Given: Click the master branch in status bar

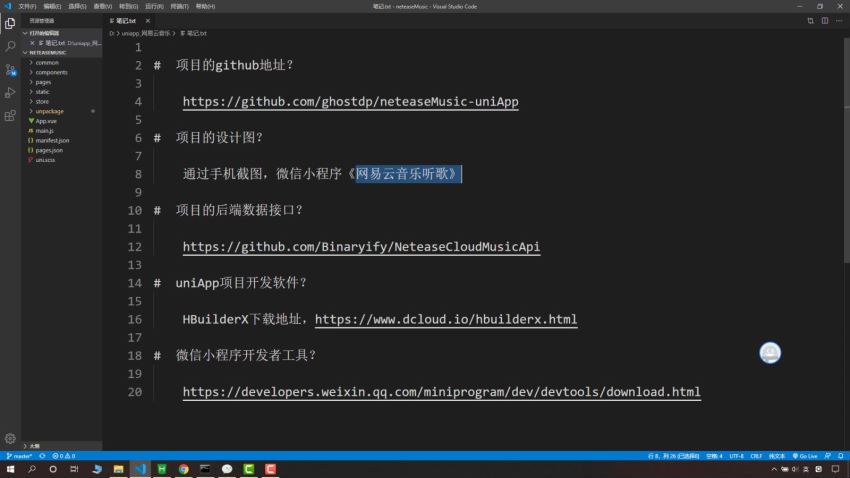Looking at the screenshot, I should 19,456.
